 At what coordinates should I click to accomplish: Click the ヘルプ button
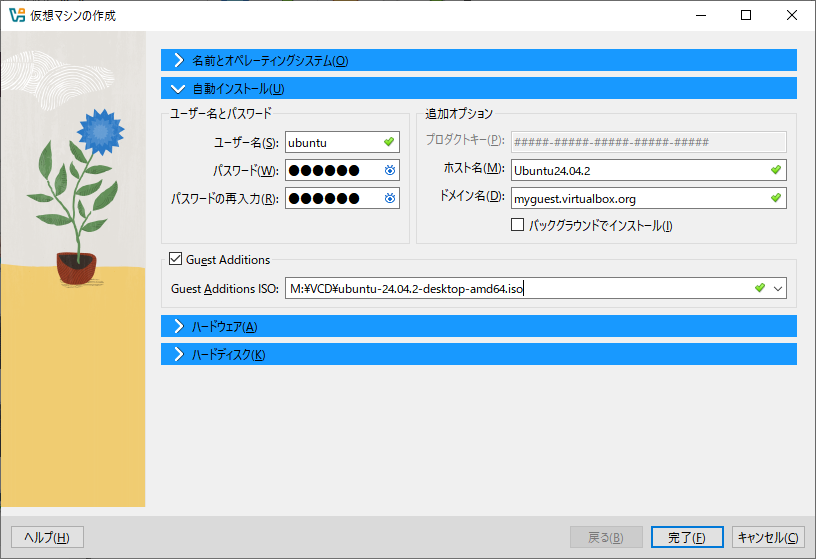tap(47, 537)
